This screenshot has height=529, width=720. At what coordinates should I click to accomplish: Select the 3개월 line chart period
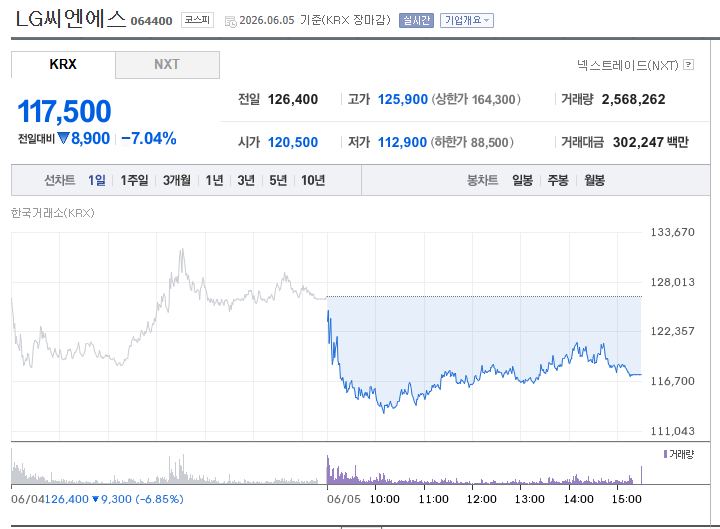point(177,180)
